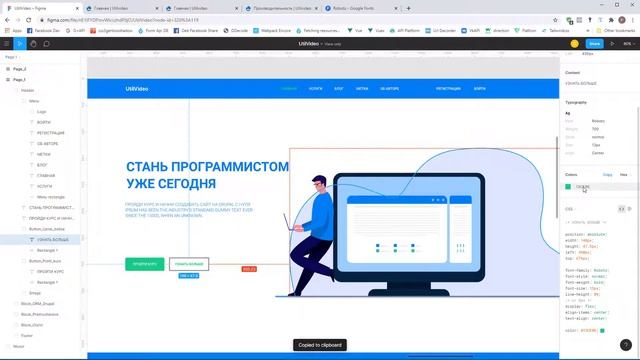The width and height of the screenshot is (640, 360).
Task: Click the yellow user avatar in the toolbar
Action: [x=575, y=44]
